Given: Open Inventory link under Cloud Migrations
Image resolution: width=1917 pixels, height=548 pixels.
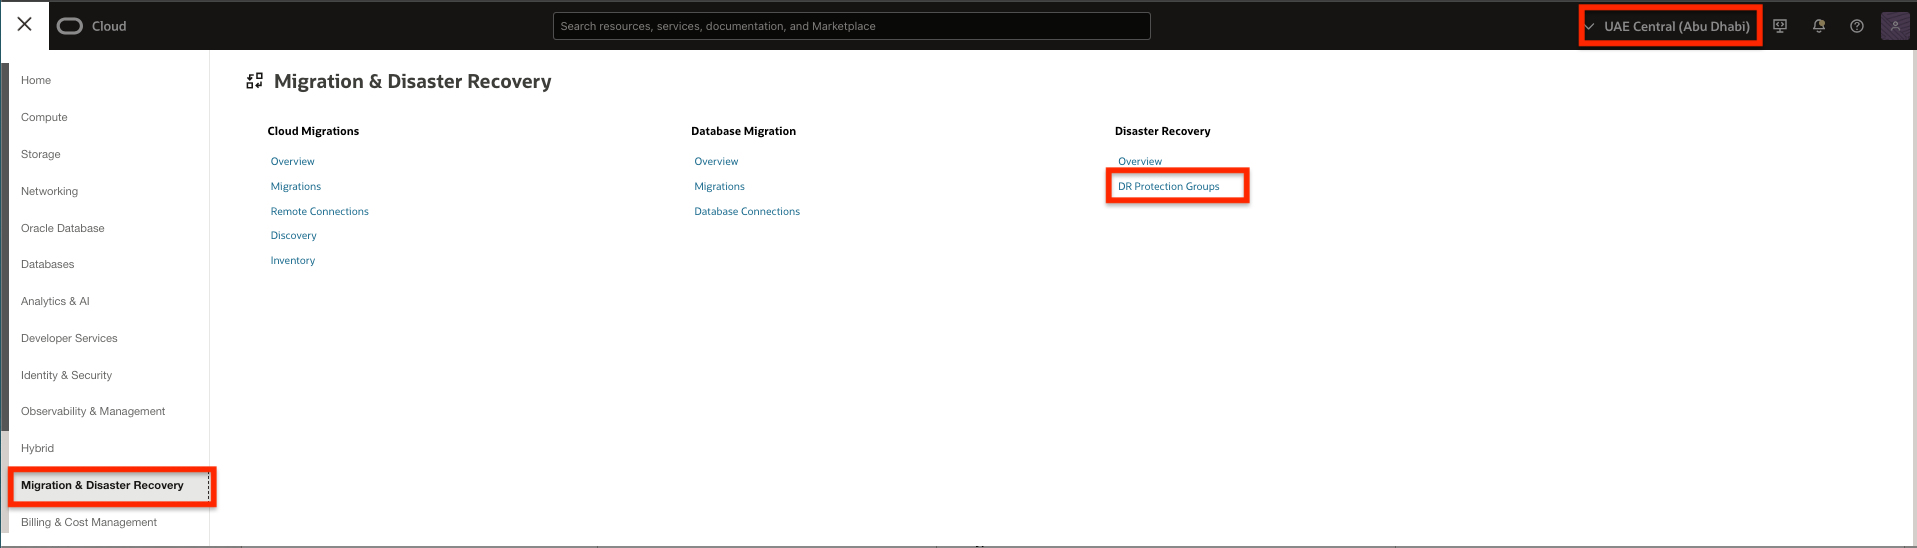Looking at the screenshot, I should (x=293, y=260).
